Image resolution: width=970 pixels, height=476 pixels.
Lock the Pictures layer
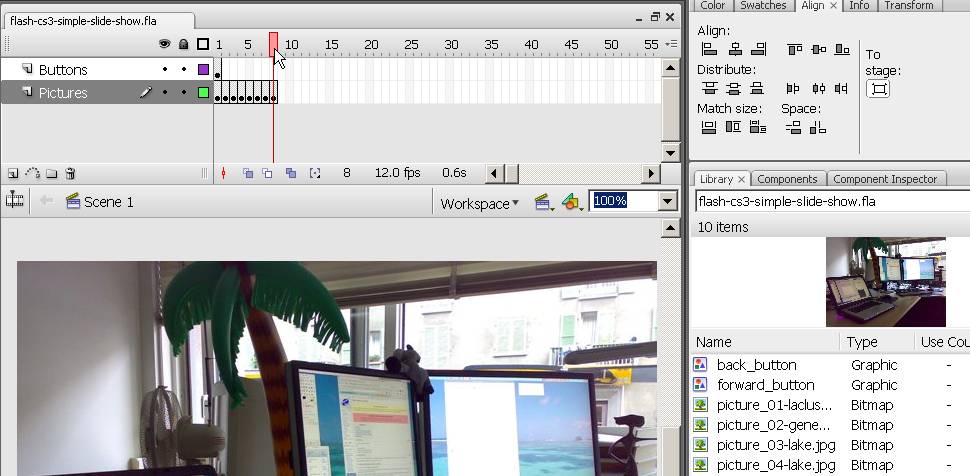tap(184, 92)
